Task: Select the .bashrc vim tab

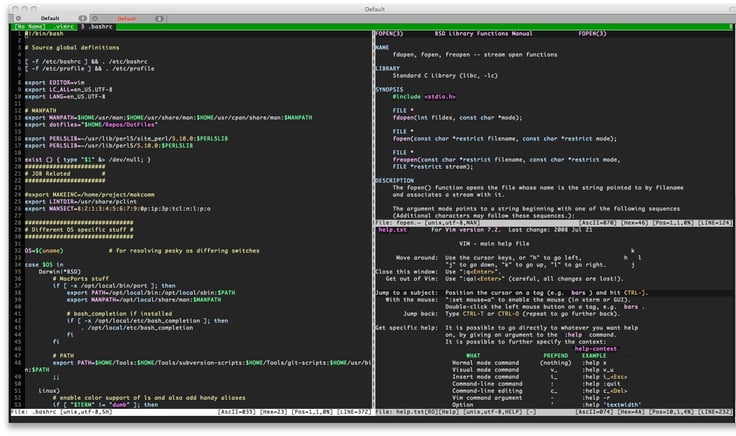Action: coord(97,27)
